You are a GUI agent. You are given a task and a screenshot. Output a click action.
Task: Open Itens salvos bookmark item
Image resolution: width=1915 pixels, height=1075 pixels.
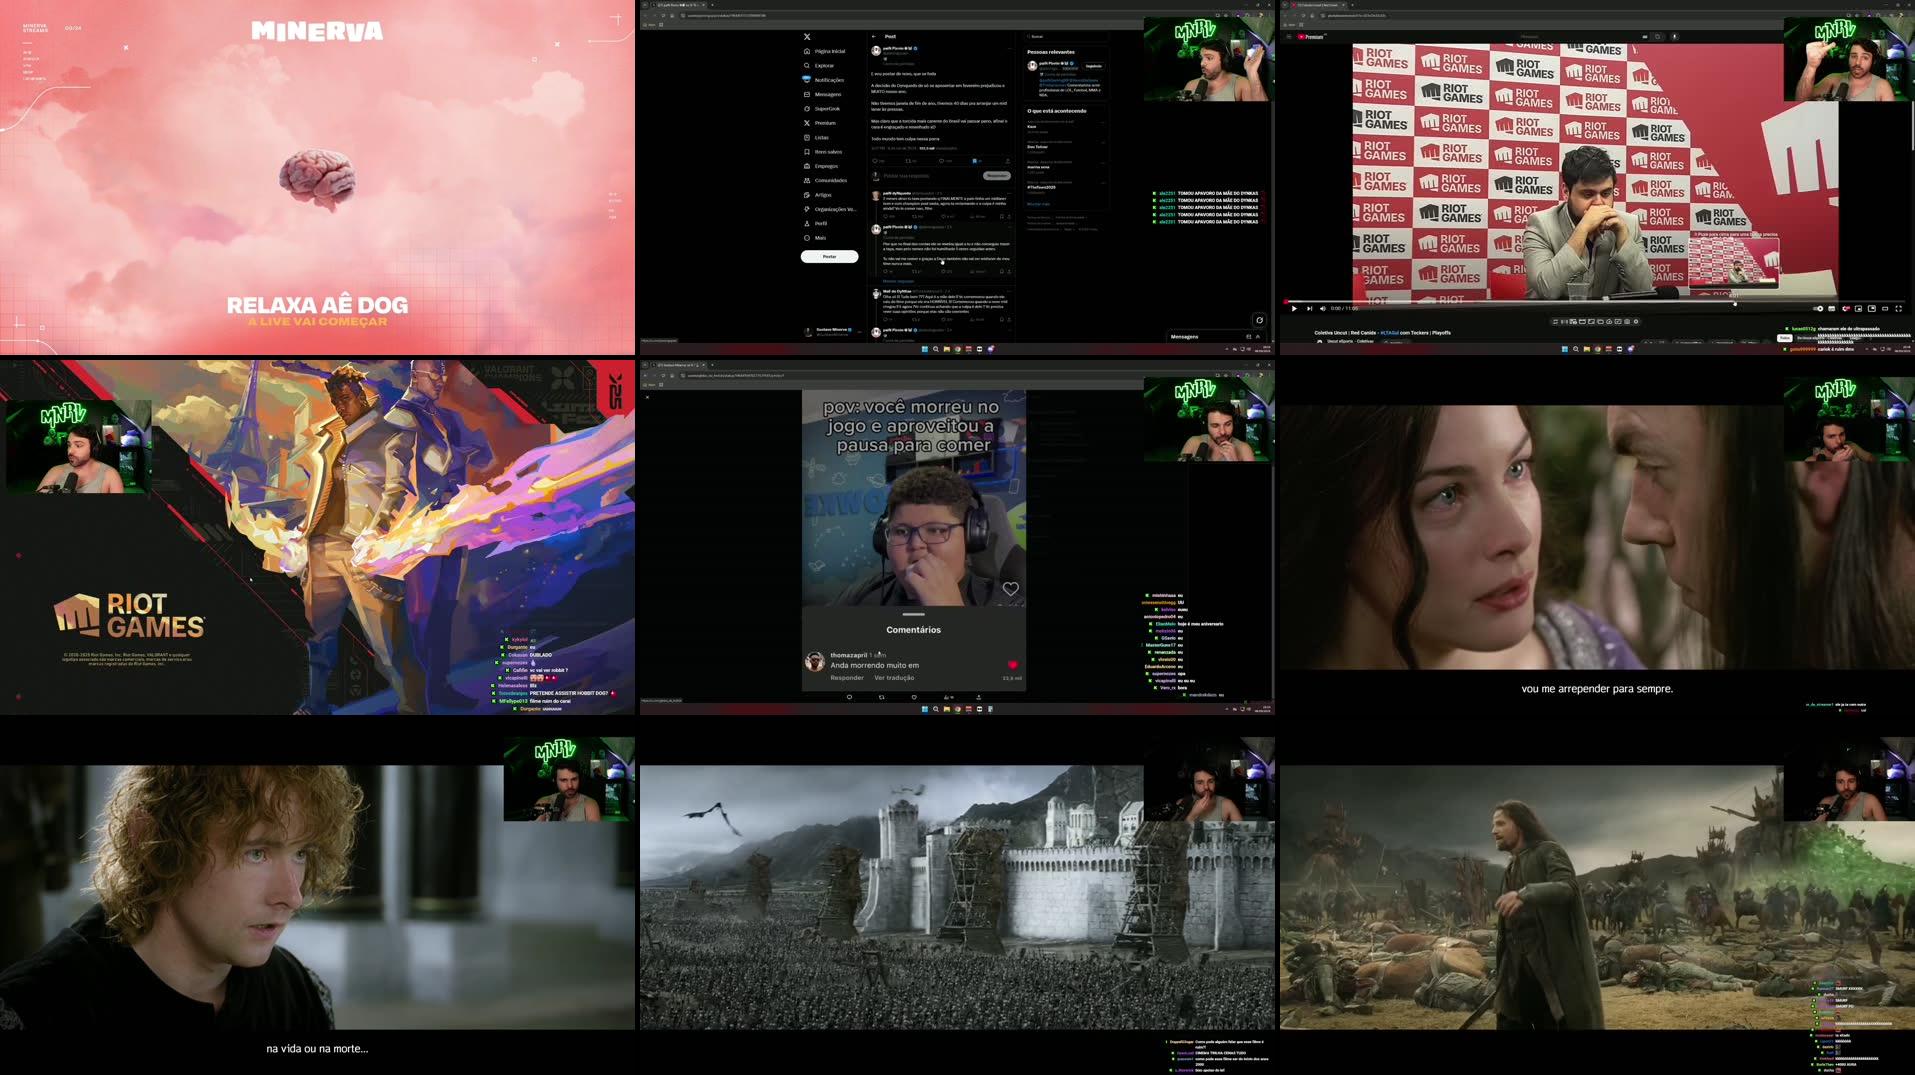tap(823, 152)
